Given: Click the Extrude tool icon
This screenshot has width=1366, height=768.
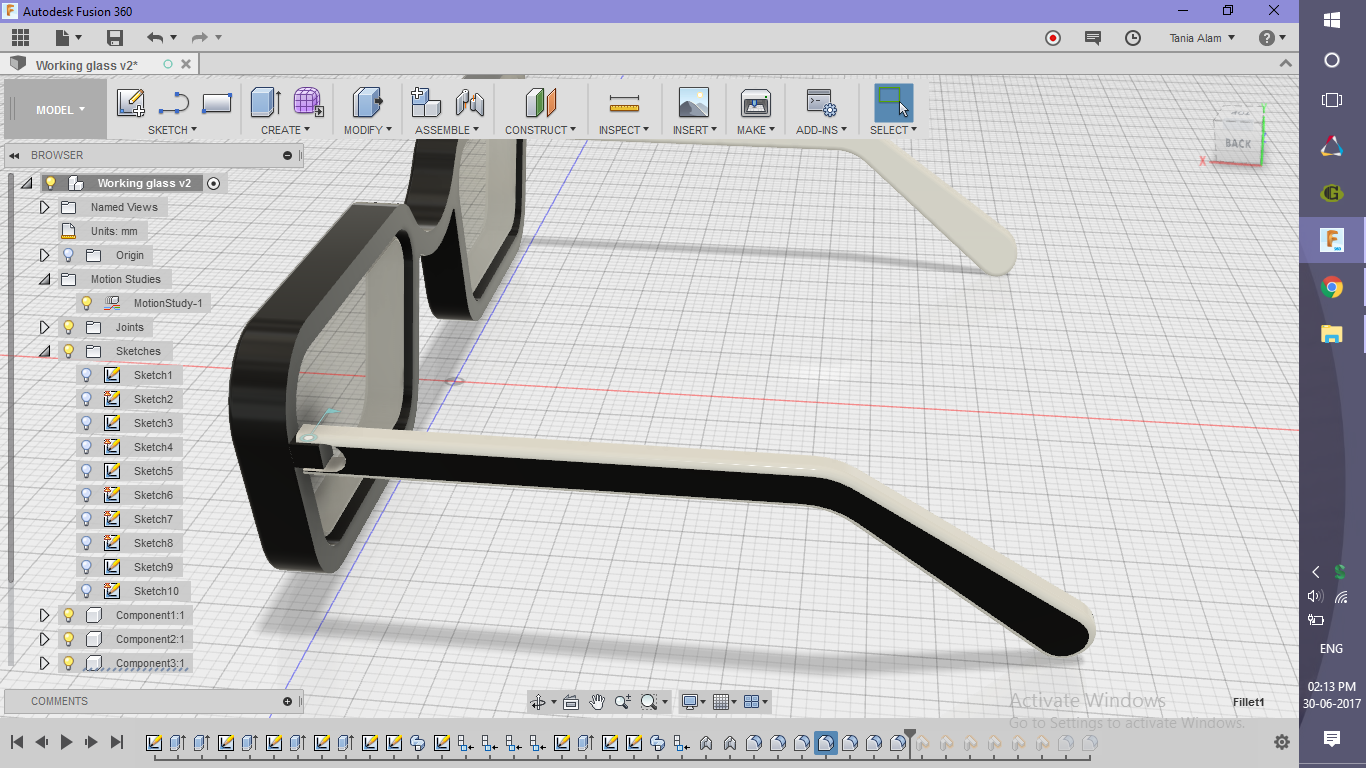Looking at the screenshot, I should (x=265, y=102).
